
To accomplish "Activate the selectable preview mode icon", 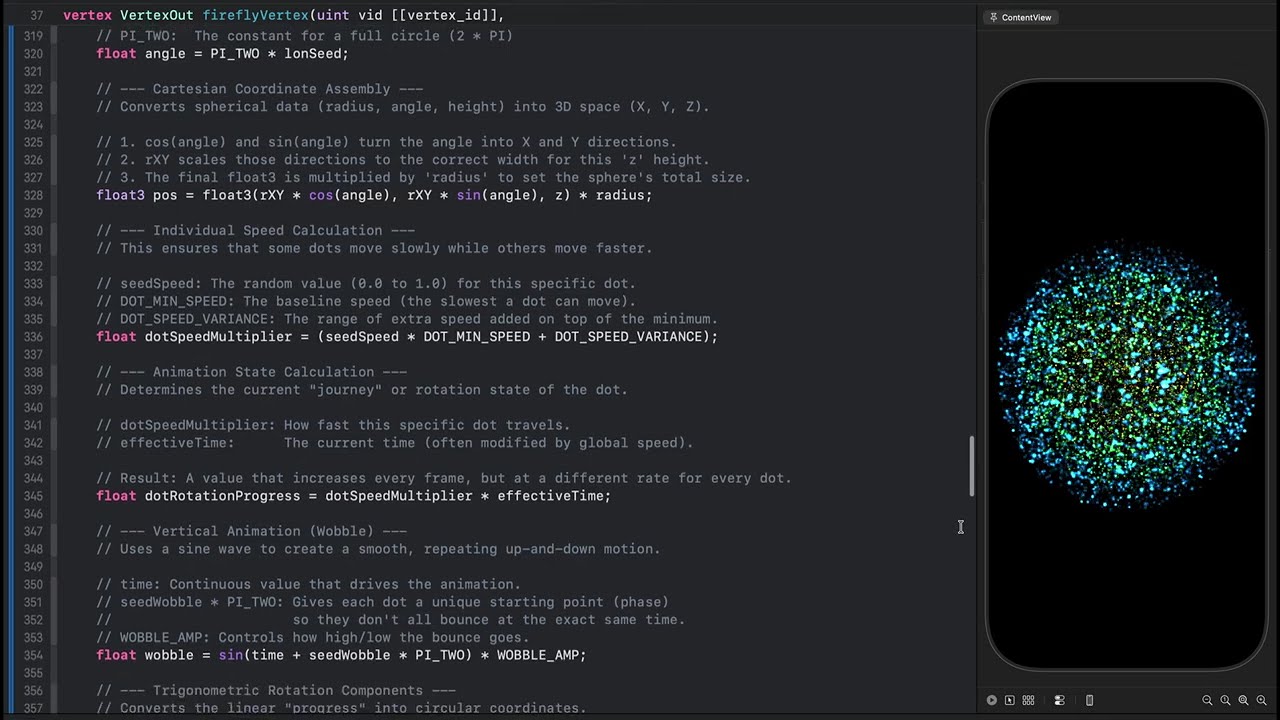I will (x=1010, y=700).
